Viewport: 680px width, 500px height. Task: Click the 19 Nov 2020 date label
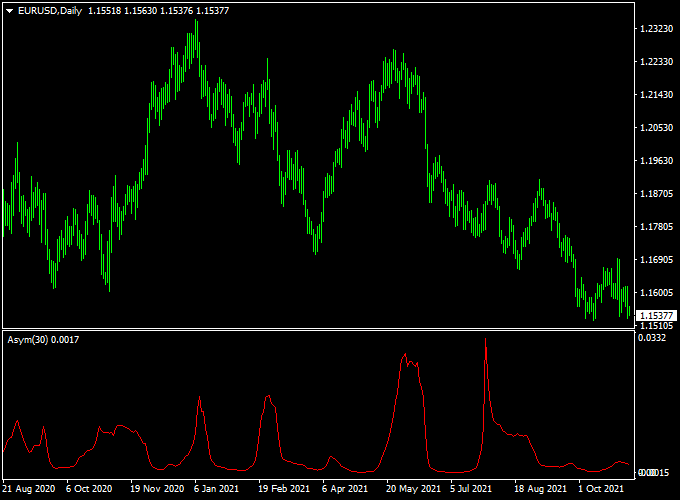(158, 490)
